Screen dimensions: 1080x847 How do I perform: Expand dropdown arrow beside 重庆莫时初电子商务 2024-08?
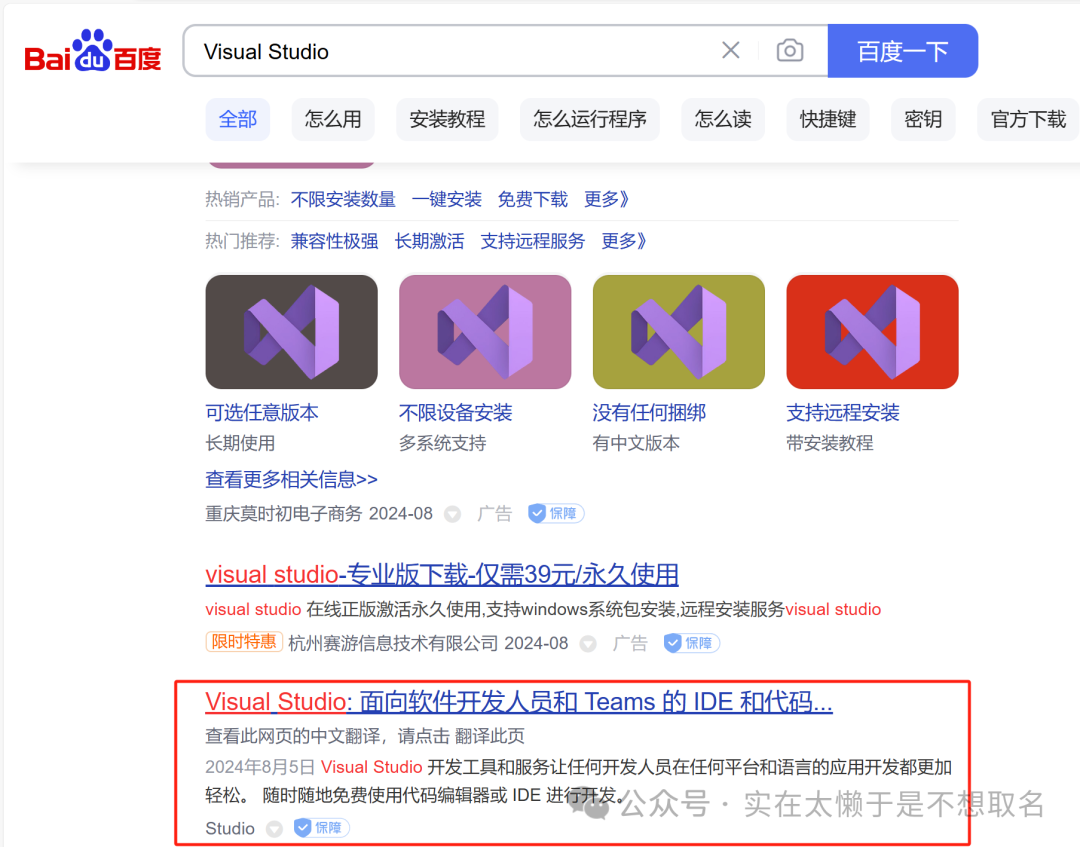[x=452, y=514]
